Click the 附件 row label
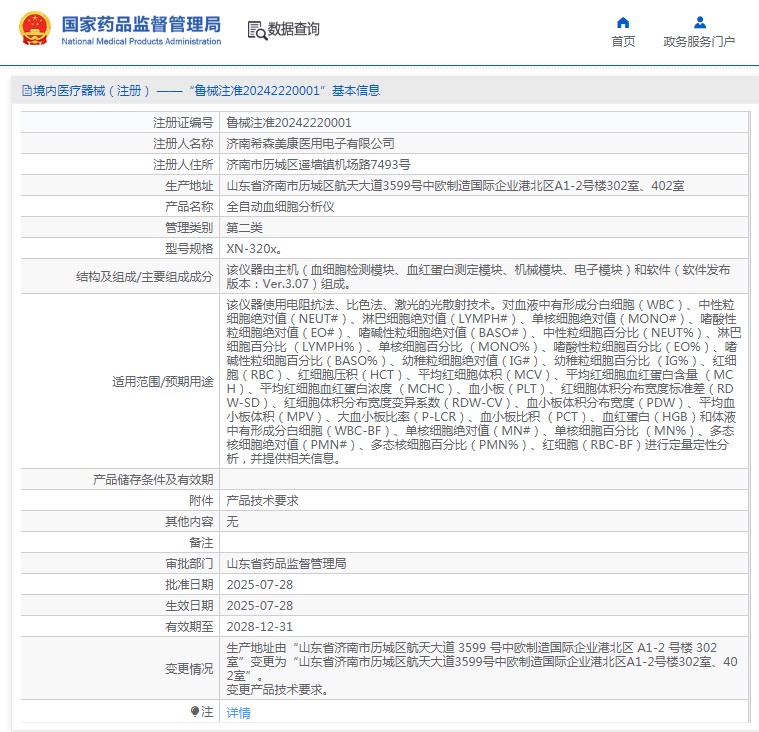759x732 pixels. pos(201,501)
